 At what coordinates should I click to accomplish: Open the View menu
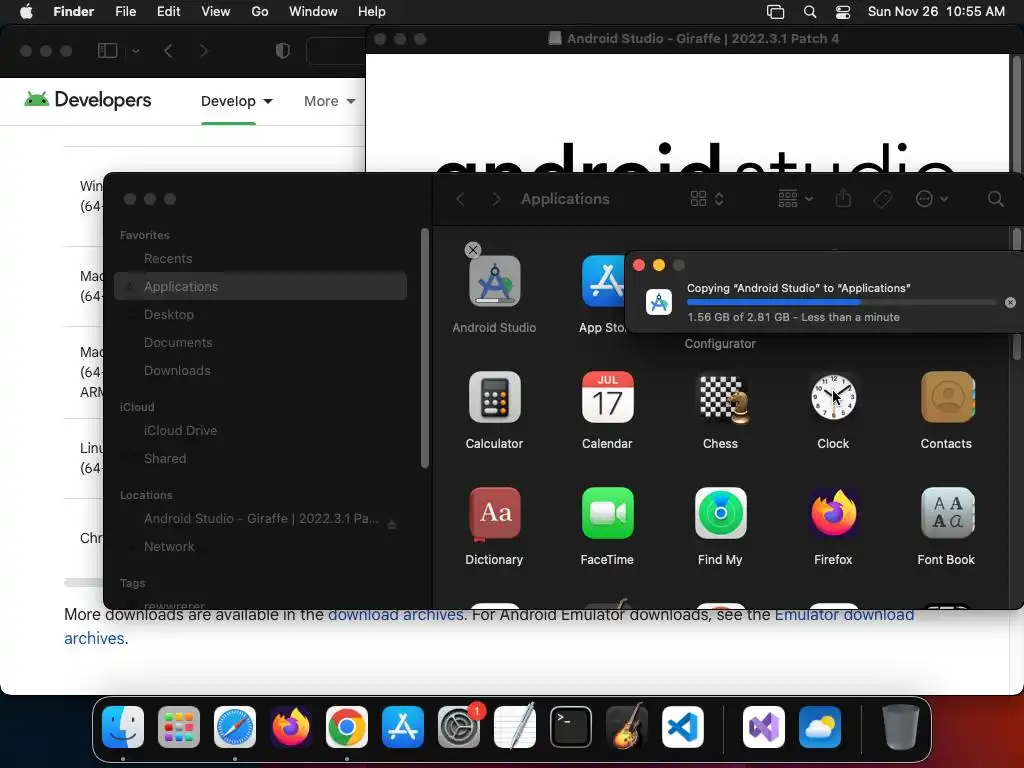point(216,12)
